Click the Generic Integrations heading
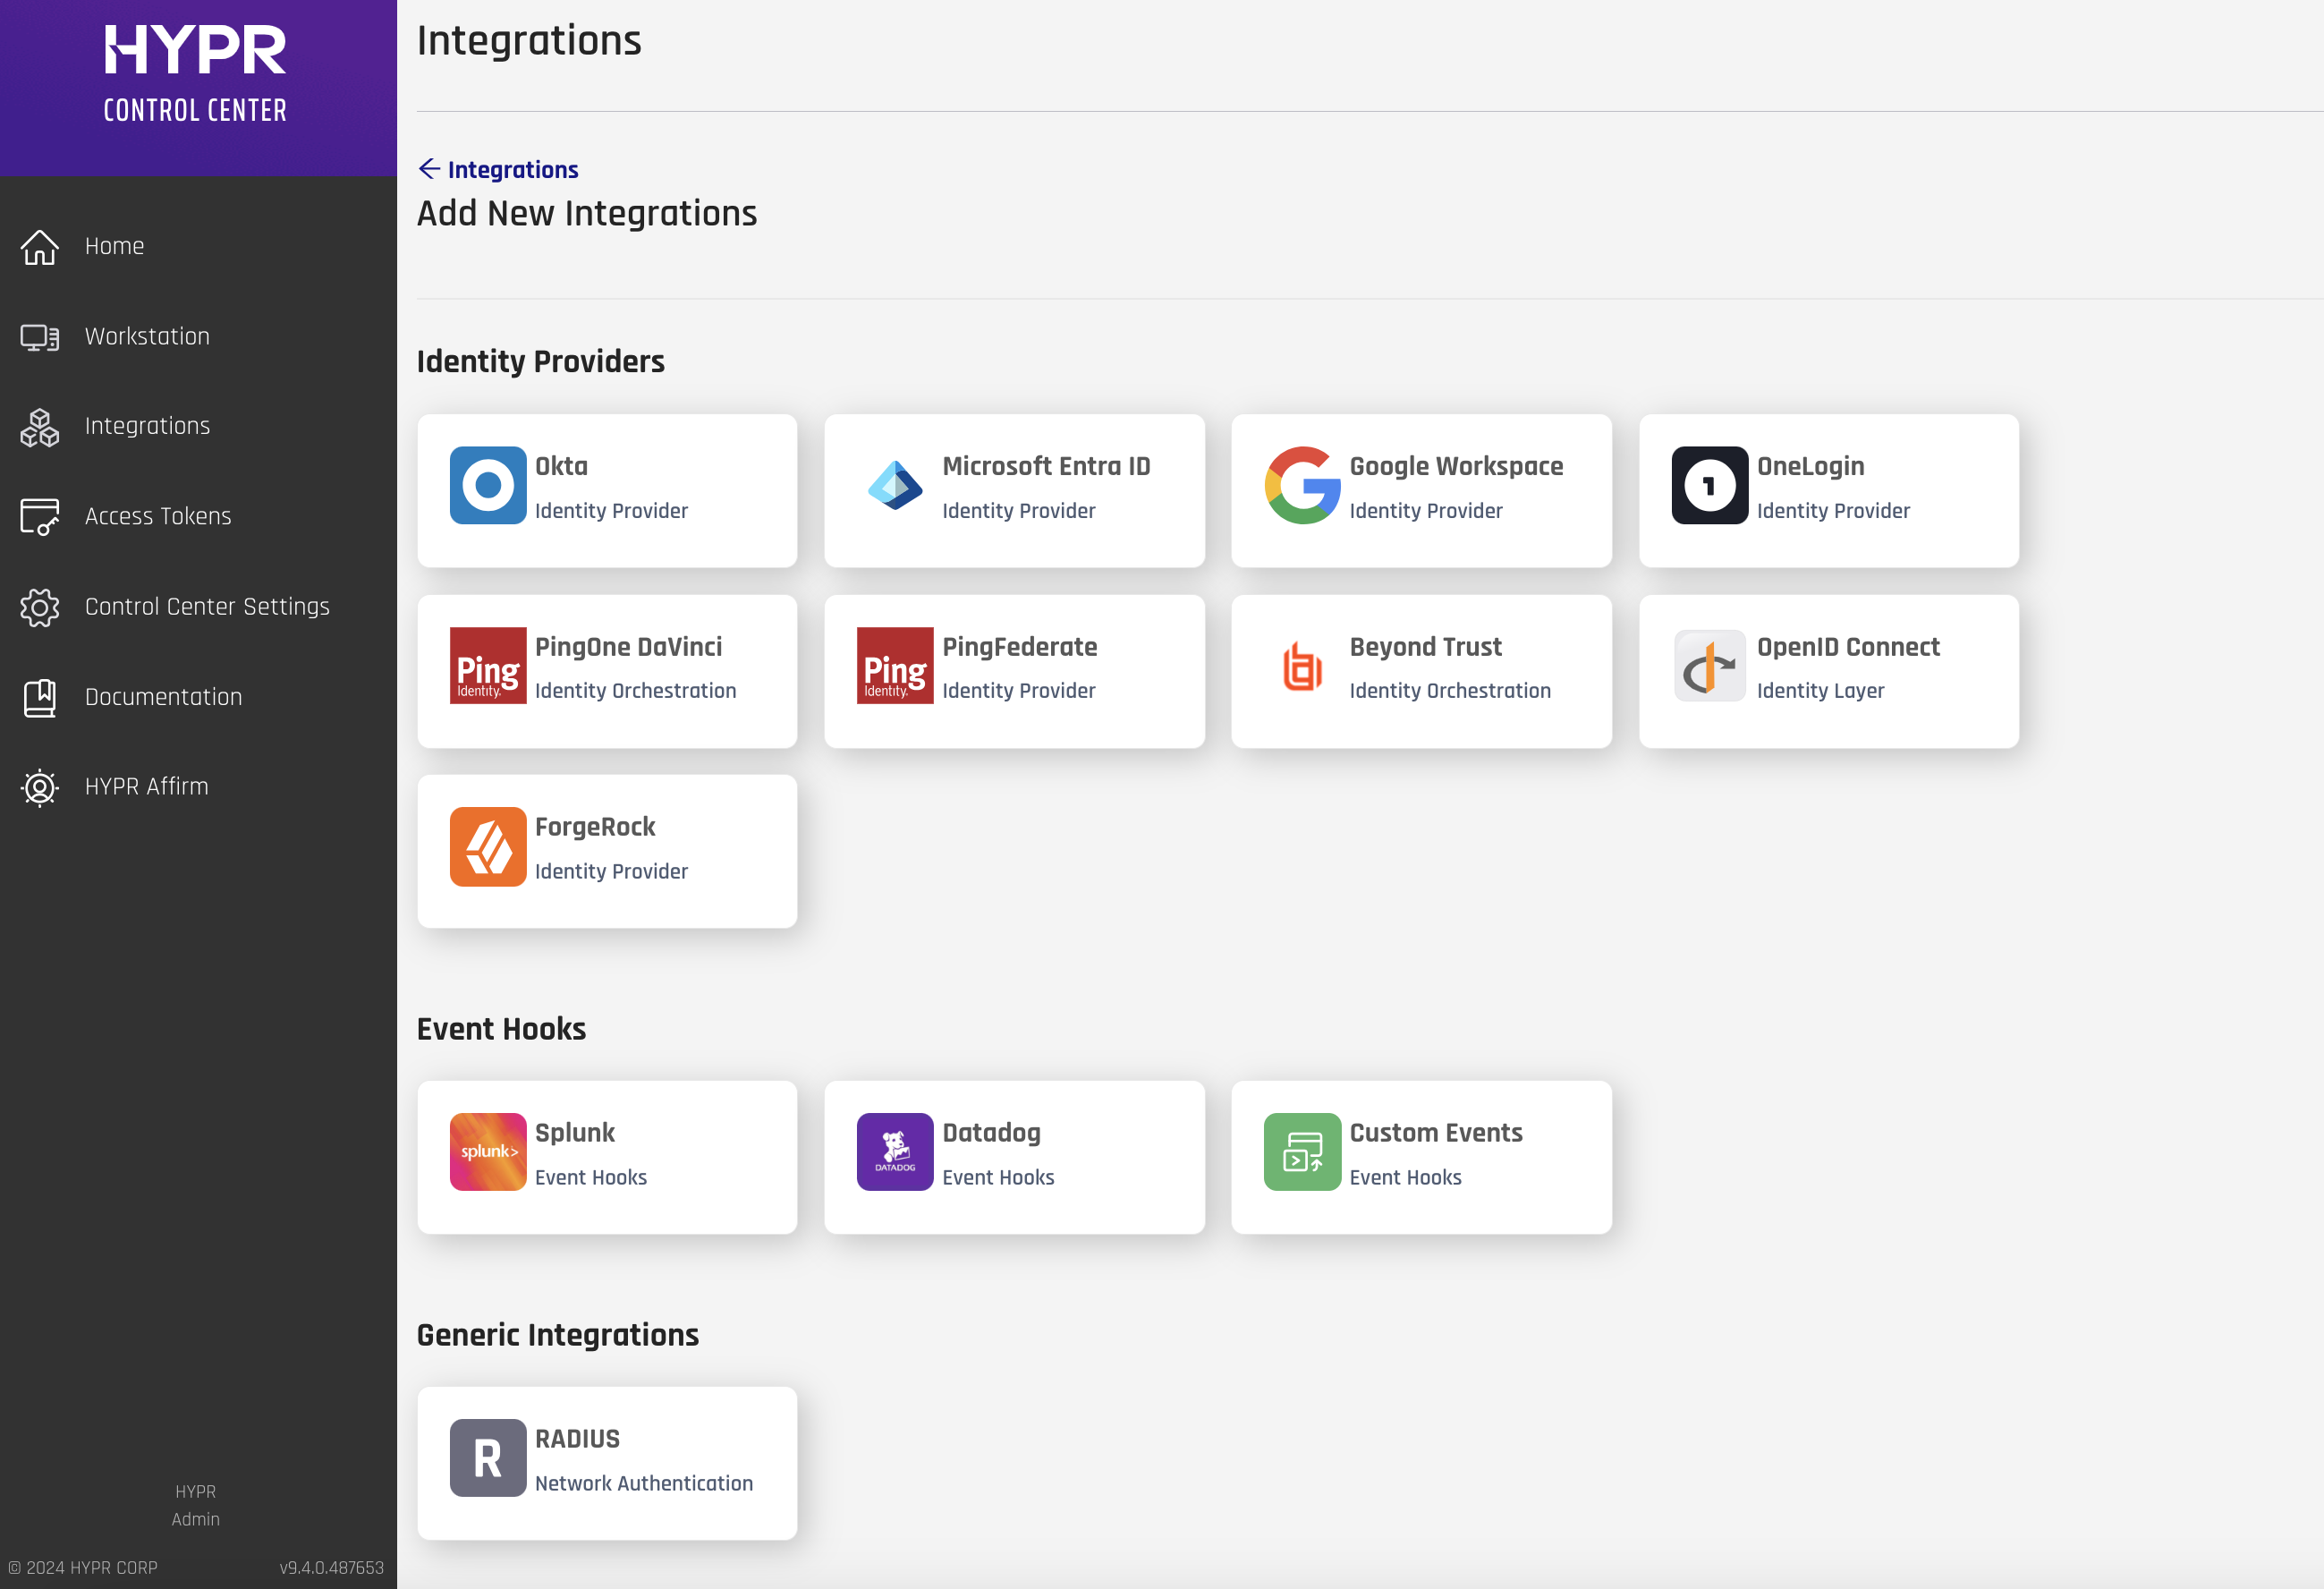This screenshot has width=2324, height=1589. pos(557,1335)
